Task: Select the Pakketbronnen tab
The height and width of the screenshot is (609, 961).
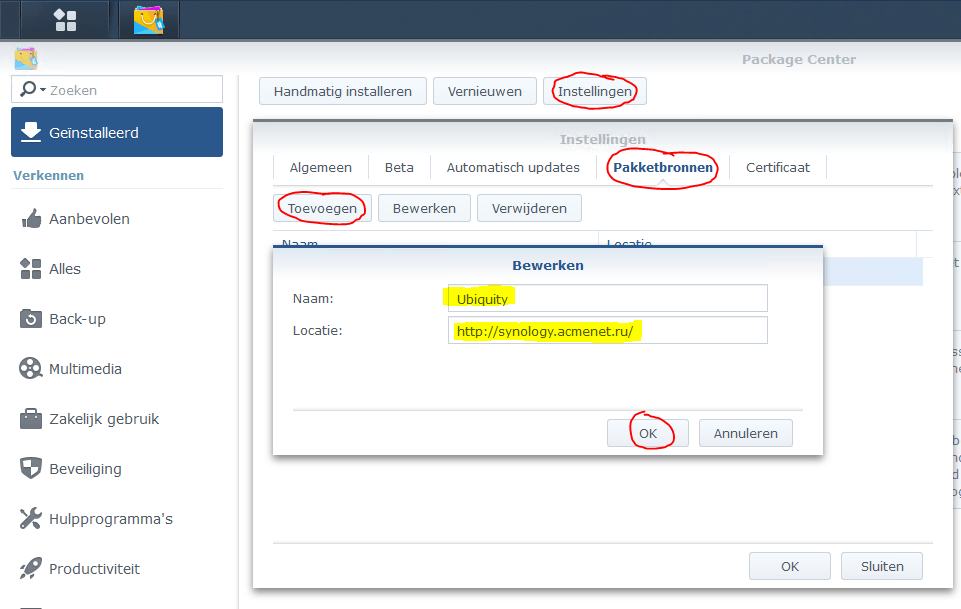Action: [663, 167]
